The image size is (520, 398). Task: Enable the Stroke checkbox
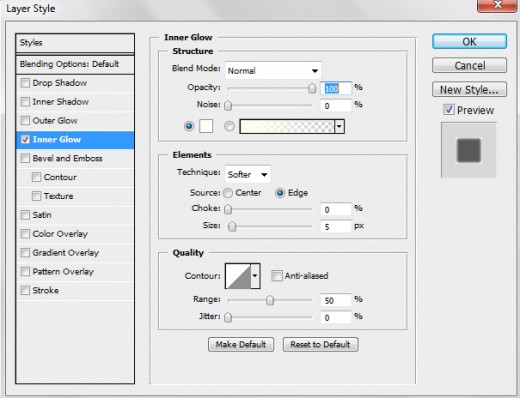(x=25, y=290)
